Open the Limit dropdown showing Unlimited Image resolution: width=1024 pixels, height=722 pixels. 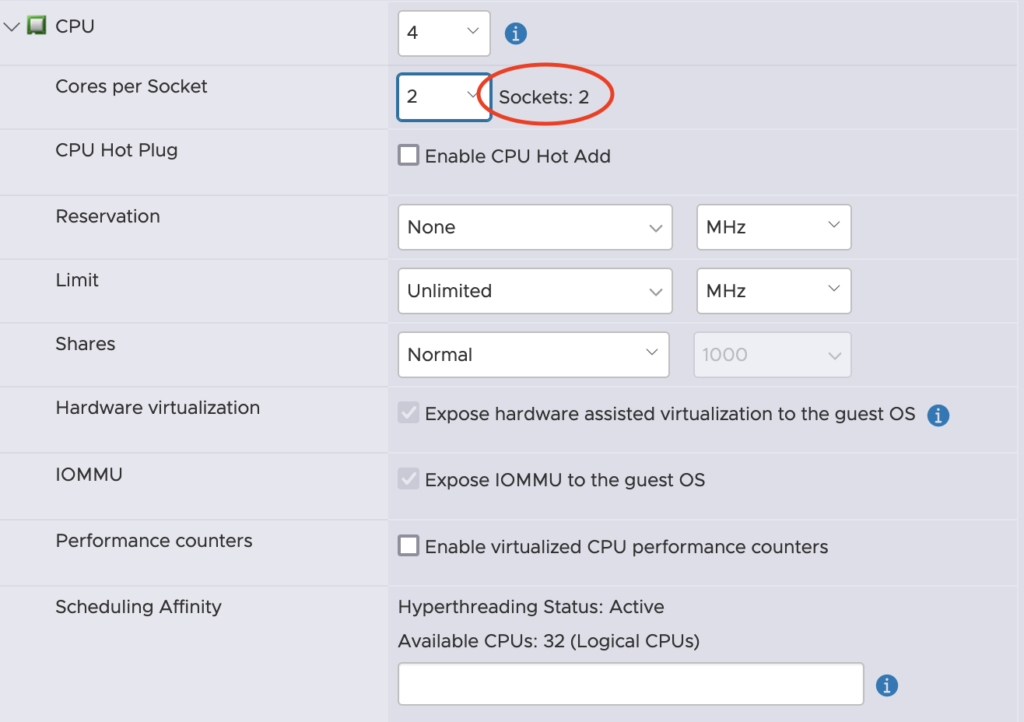[x=533, y=291]
